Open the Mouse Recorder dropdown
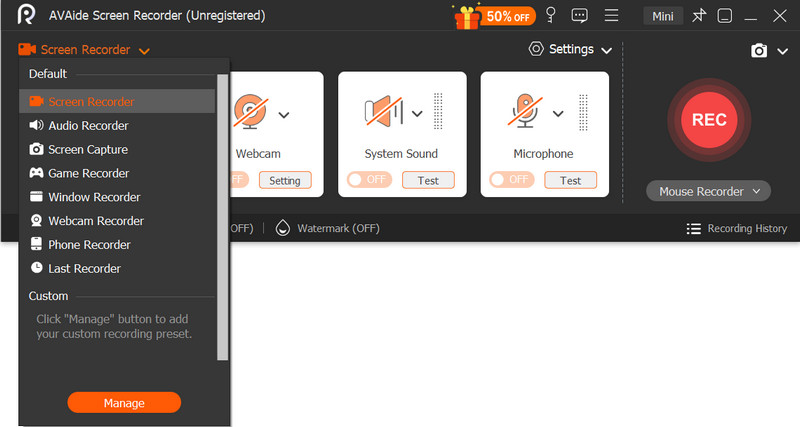 [x=708, y=191]
